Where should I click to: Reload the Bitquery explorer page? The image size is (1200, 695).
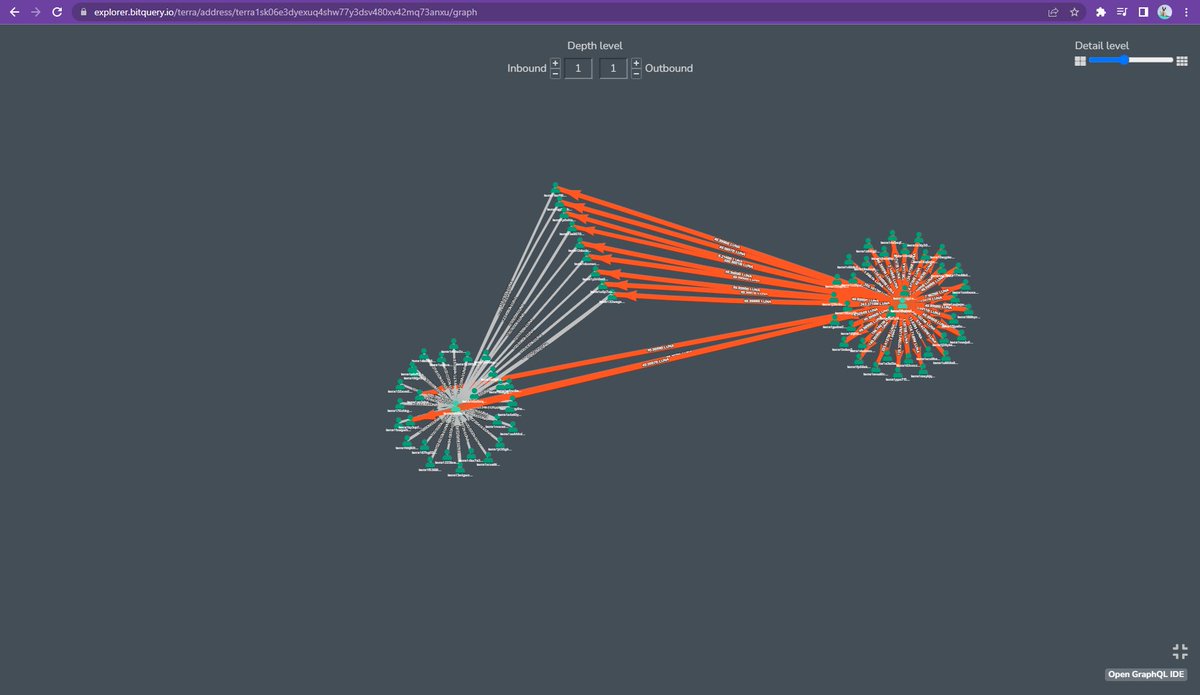58,12
